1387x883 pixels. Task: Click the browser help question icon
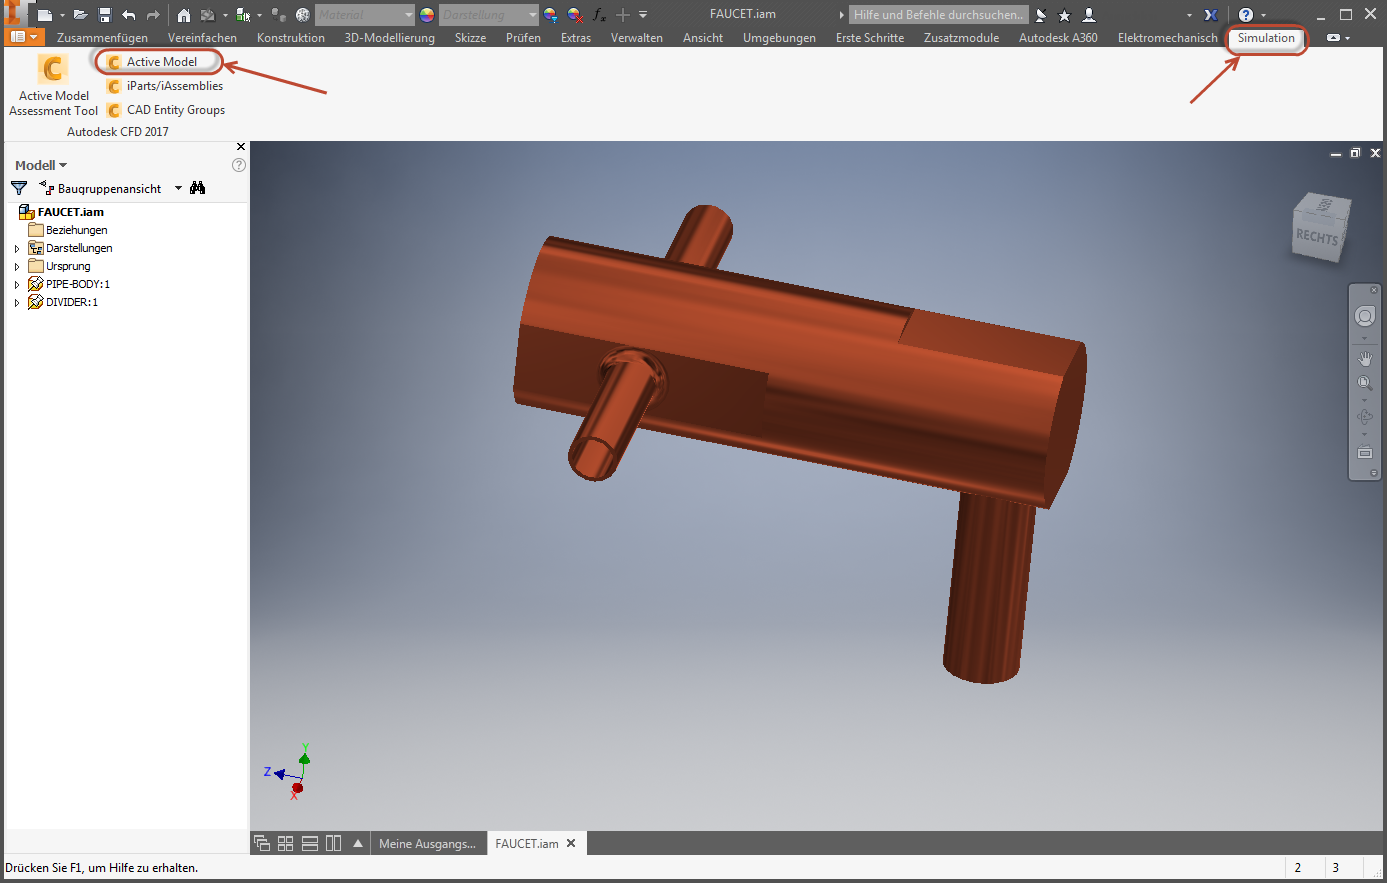[238, 165]
